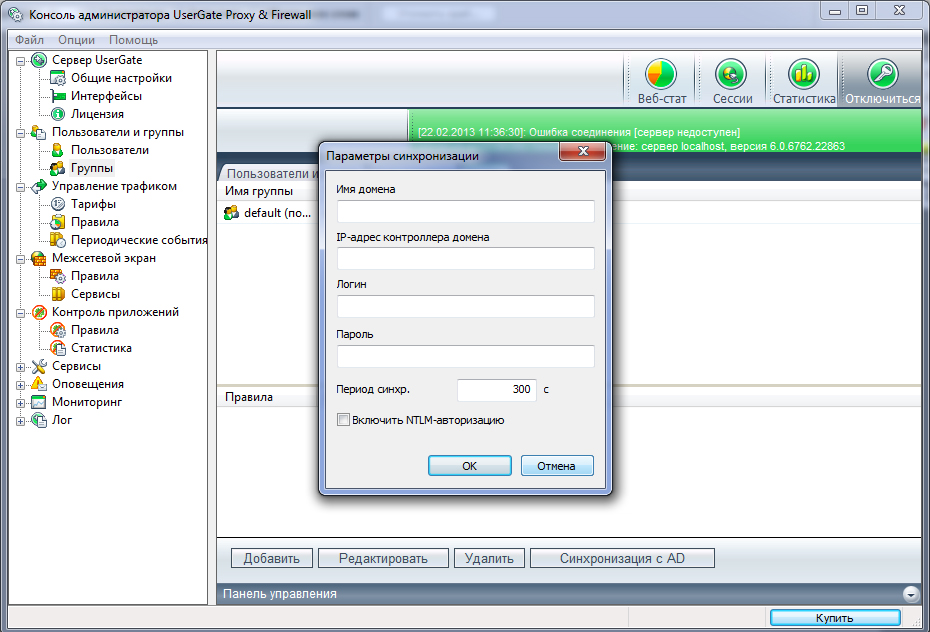
Task: Open Правила icon under Межсетевой экран
Action: [x=58, y=276]
